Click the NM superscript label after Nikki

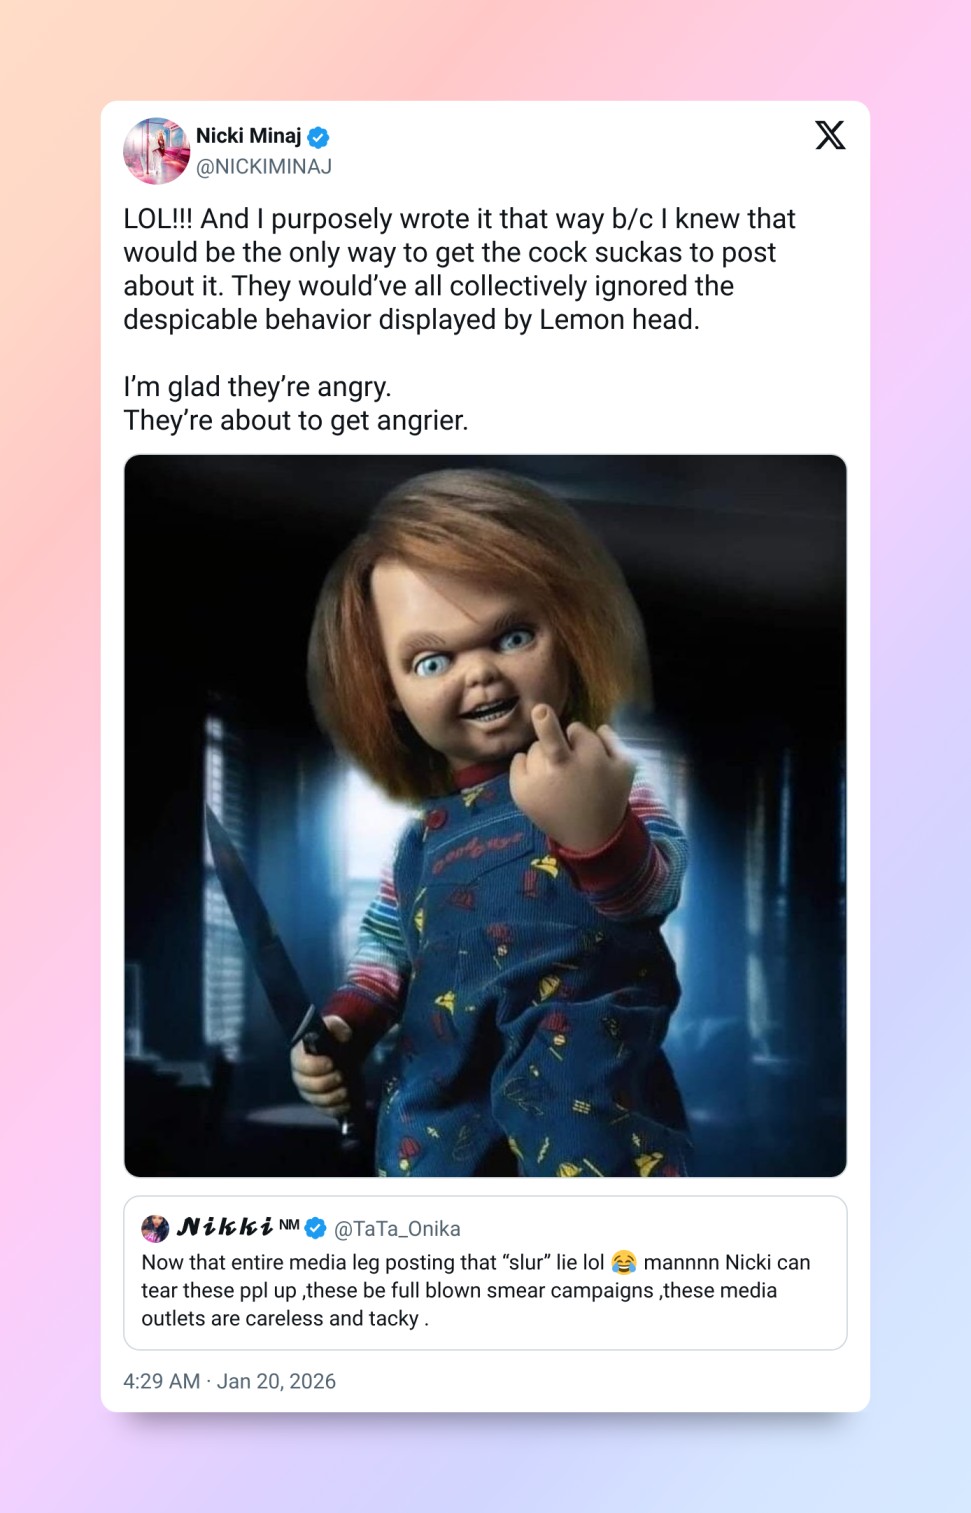pyautogui.click(x=289, y=1224)
